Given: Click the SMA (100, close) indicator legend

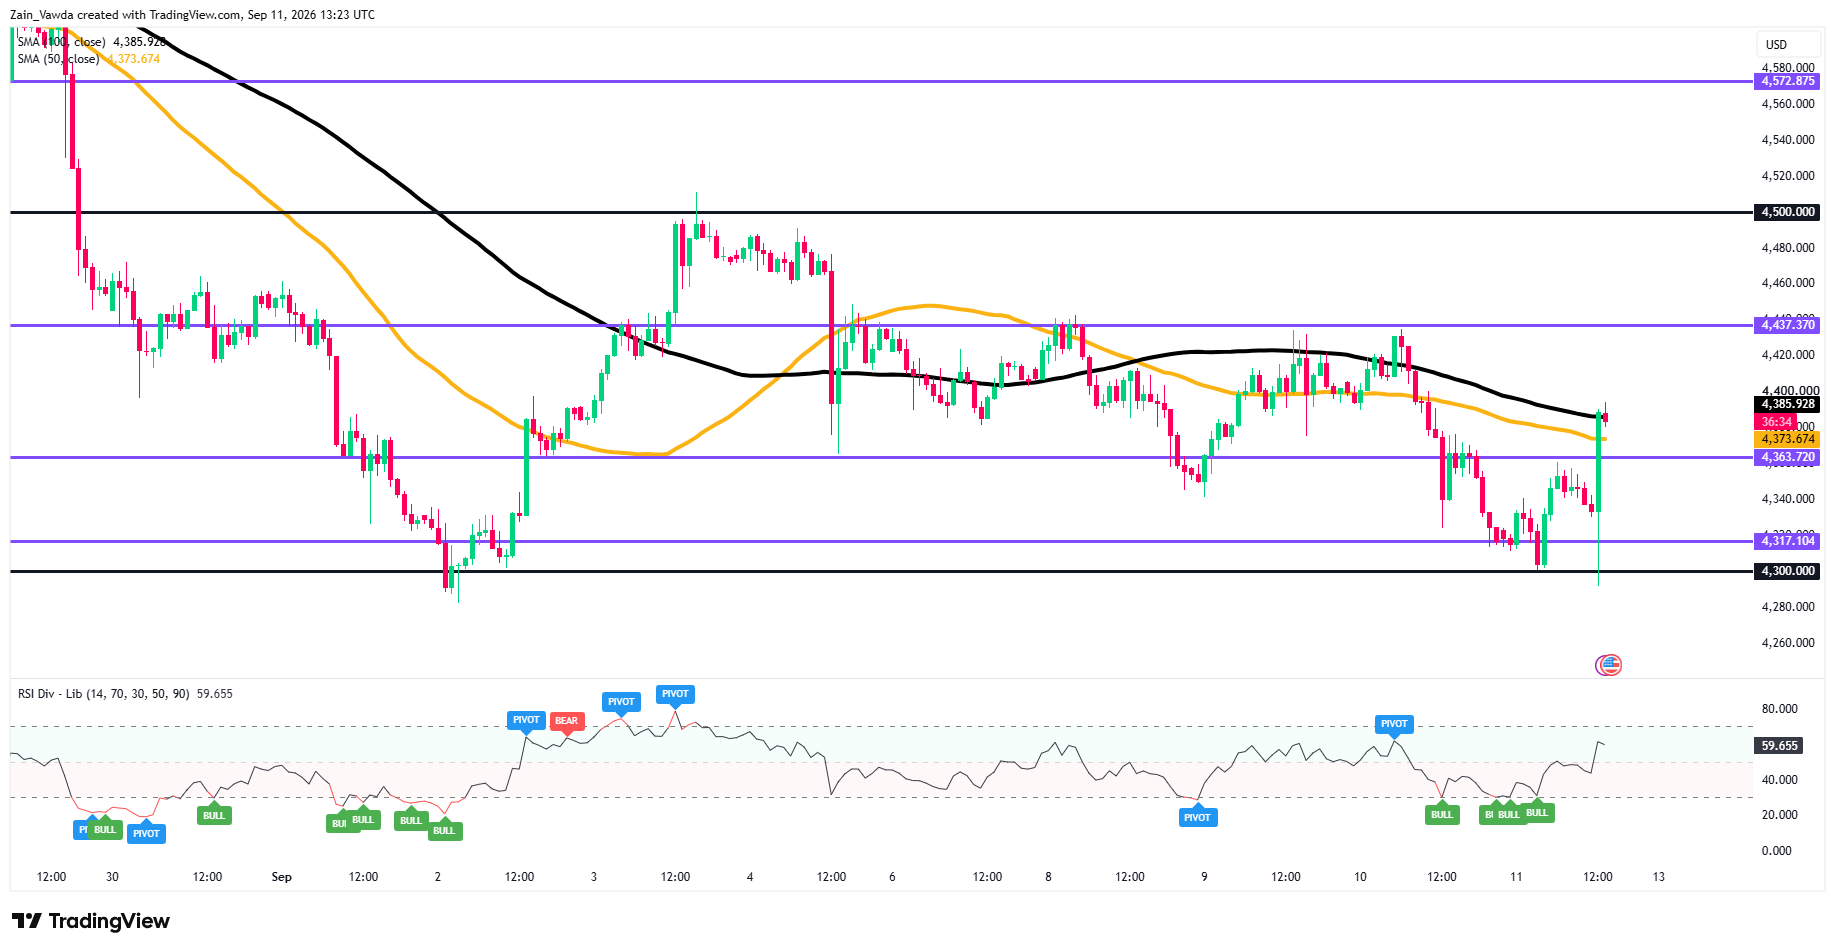Looking at the screenshot, I should 91,42.
